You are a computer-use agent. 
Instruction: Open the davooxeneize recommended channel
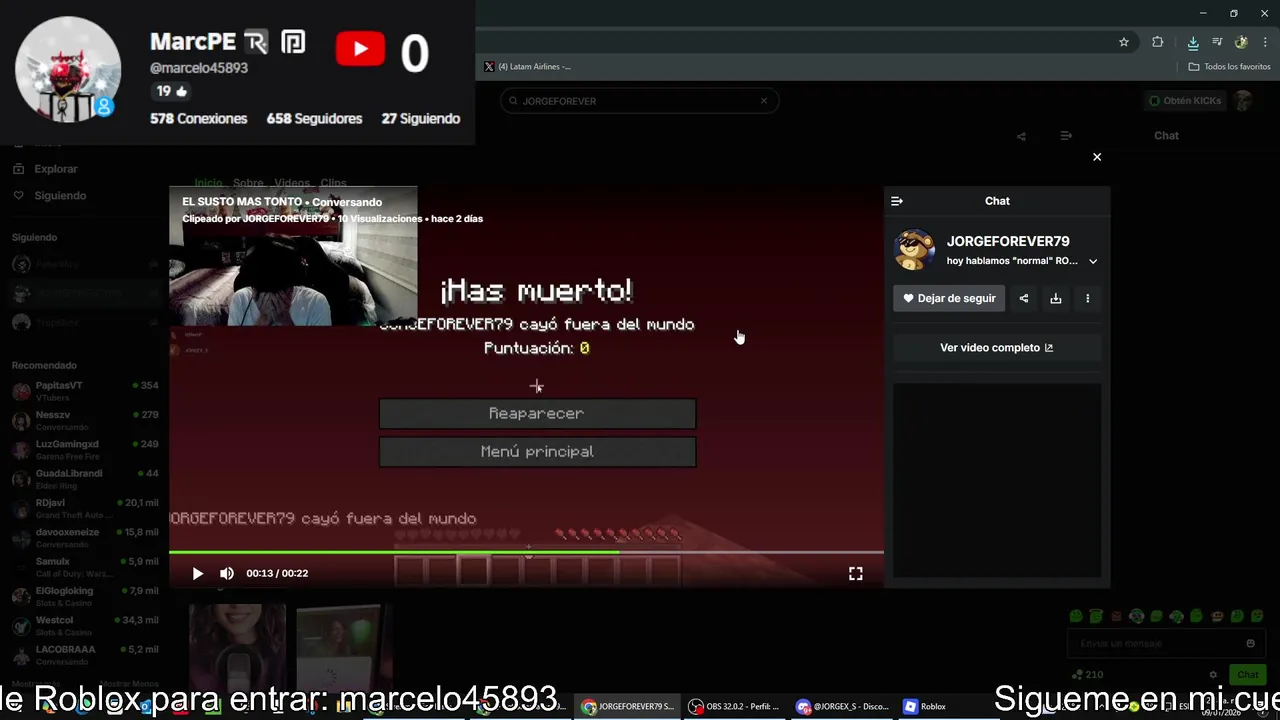tap(84, 538)
